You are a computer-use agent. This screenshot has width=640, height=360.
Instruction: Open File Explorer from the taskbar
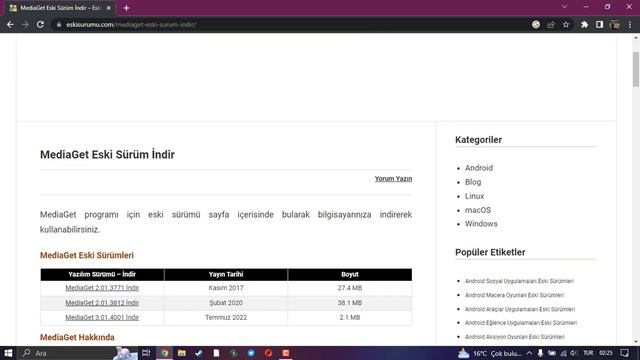point(182,353)
